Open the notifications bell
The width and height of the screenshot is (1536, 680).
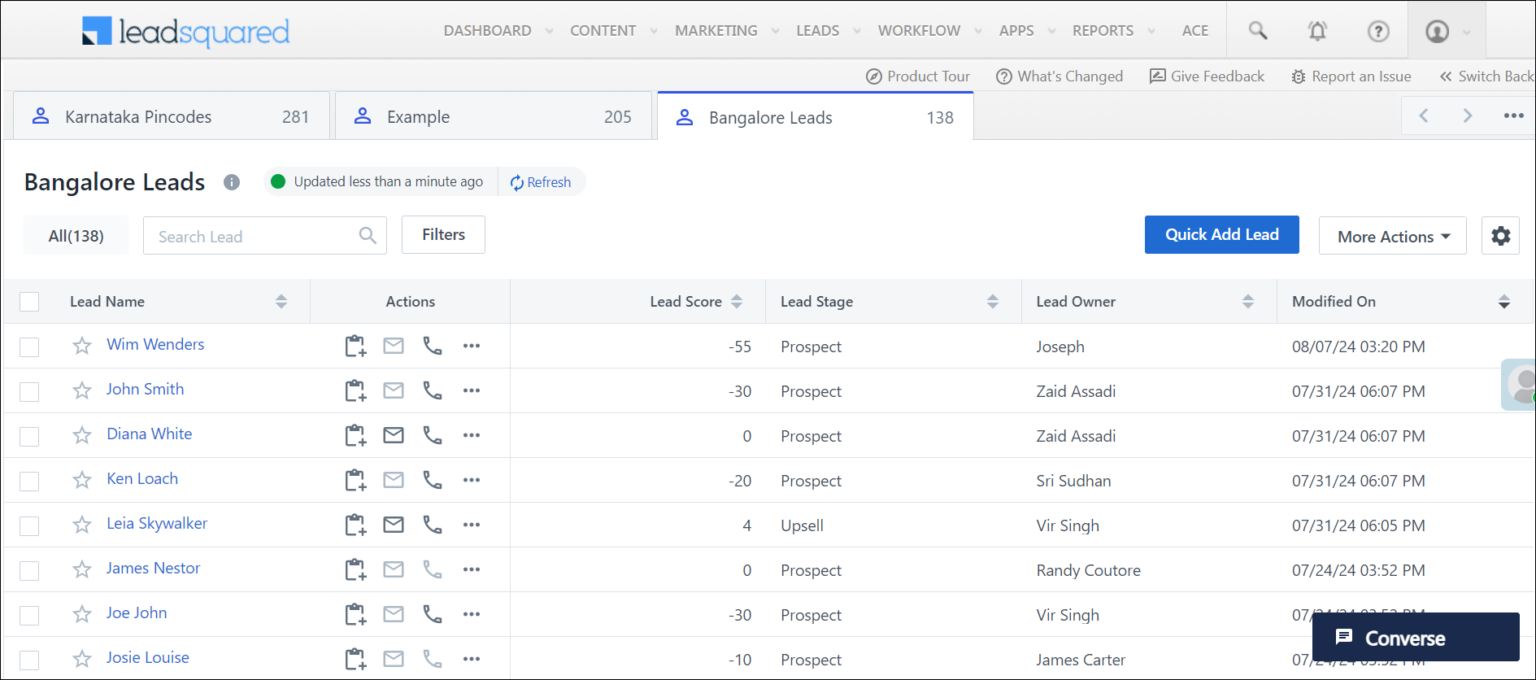pos(1317,30)
